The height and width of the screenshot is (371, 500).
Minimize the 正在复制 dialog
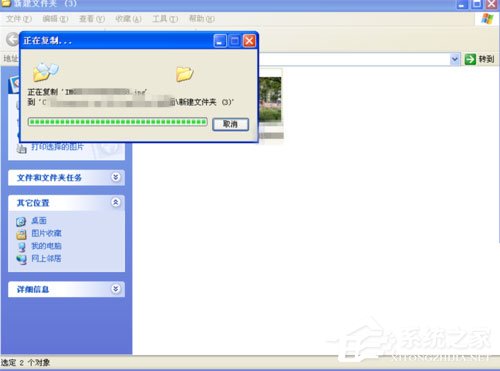point(220,41)
